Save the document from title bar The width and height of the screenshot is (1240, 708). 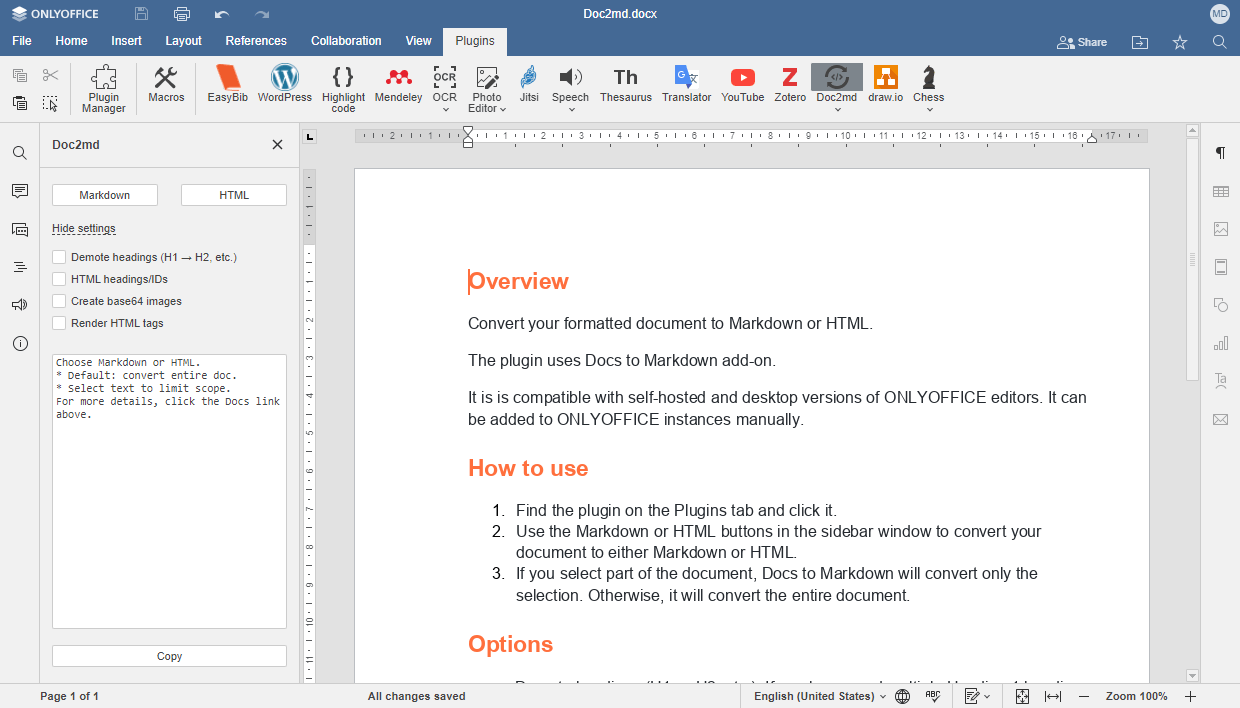pyautogui.click(x=142, y=14)
